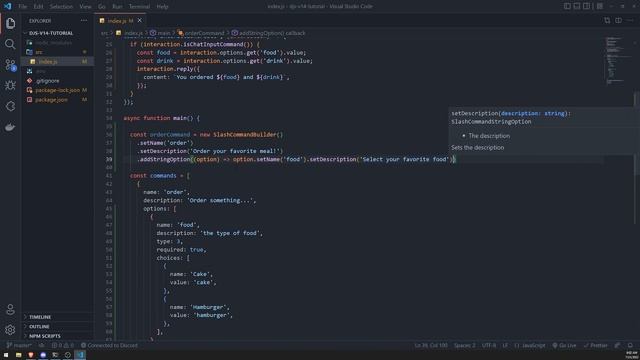This screenshot has height=360, width=640.
Task: Close the index.js editor tab
Action: (x=140, y=20)
